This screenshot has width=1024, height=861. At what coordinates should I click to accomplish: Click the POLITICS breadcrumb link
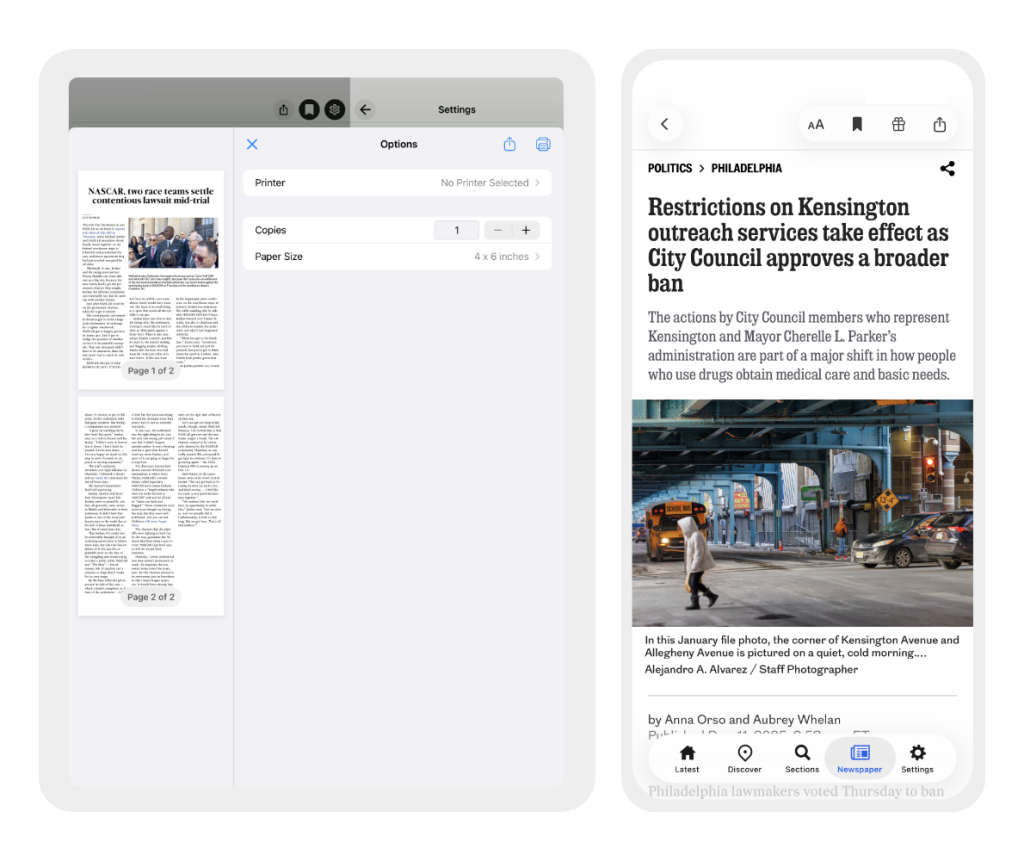[x=670, y=169]
